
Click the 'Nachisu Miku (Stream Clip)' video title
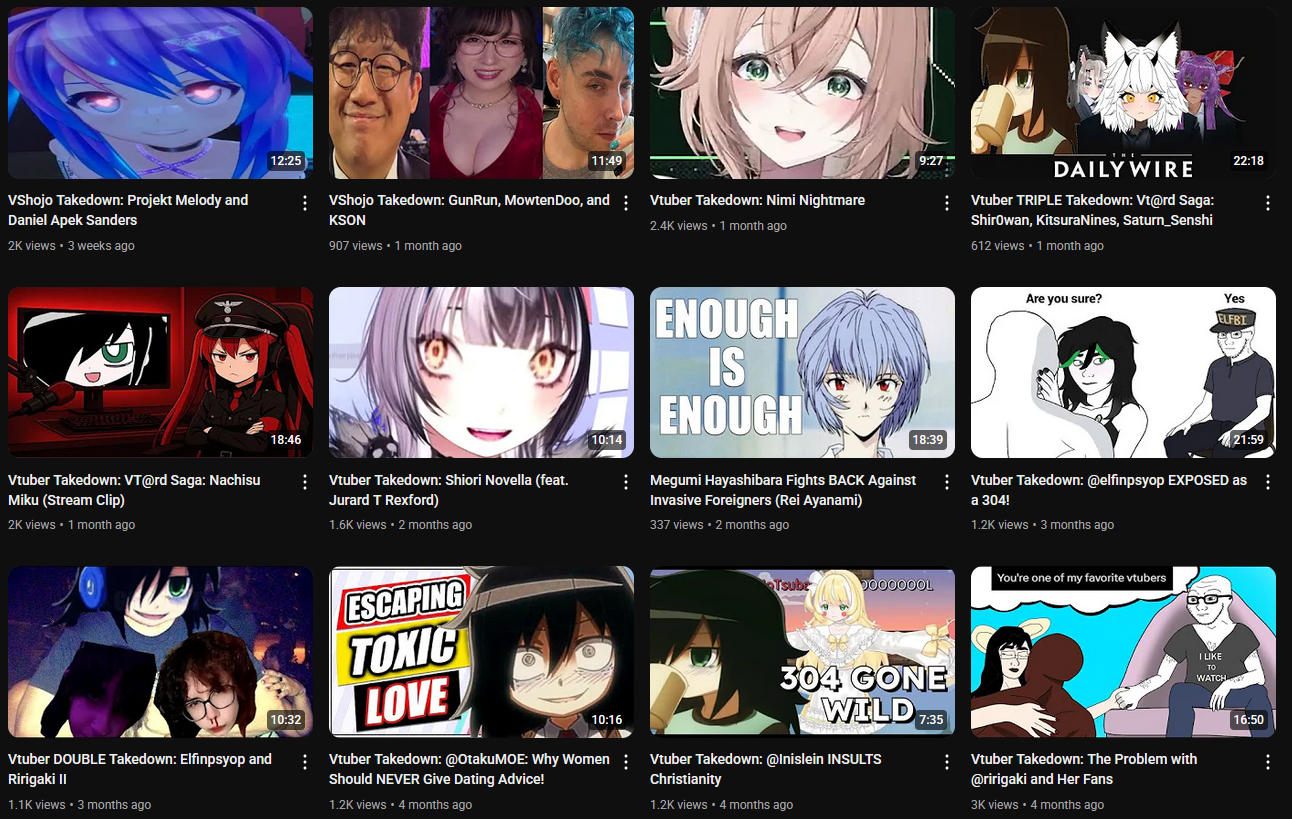point(134,490)
